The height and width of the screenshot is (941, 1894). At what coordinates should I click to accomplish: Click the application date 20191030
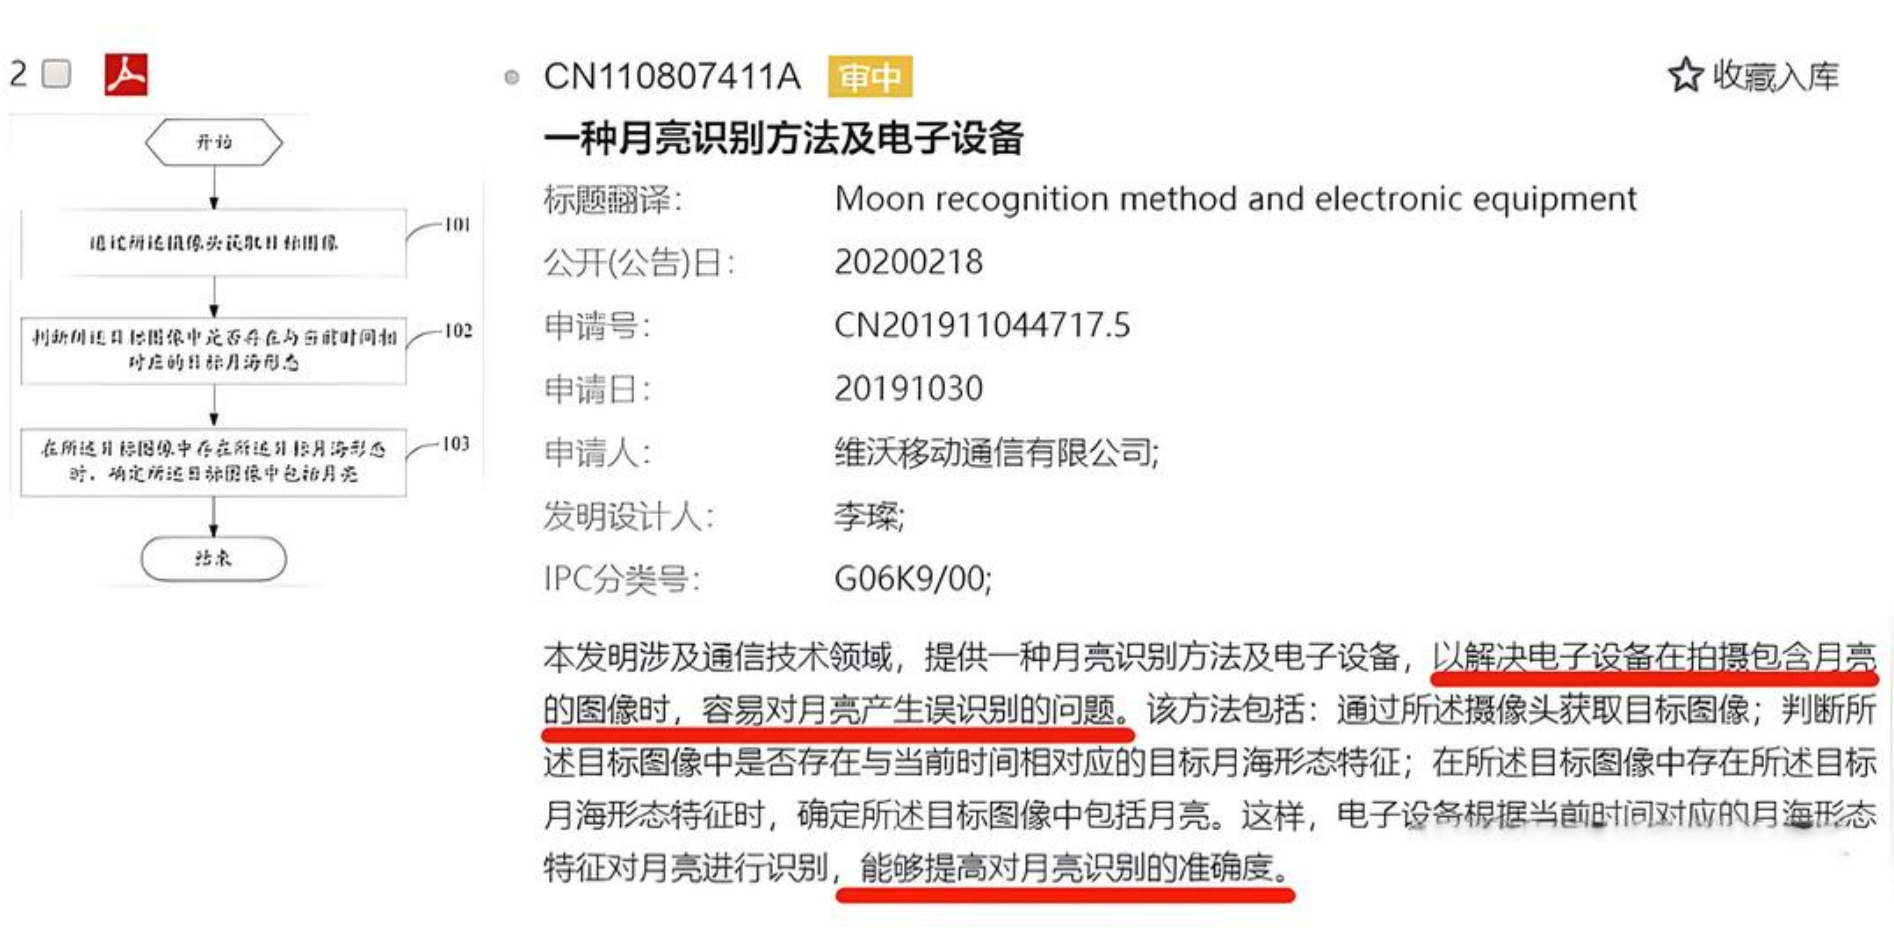click(908, 388)
